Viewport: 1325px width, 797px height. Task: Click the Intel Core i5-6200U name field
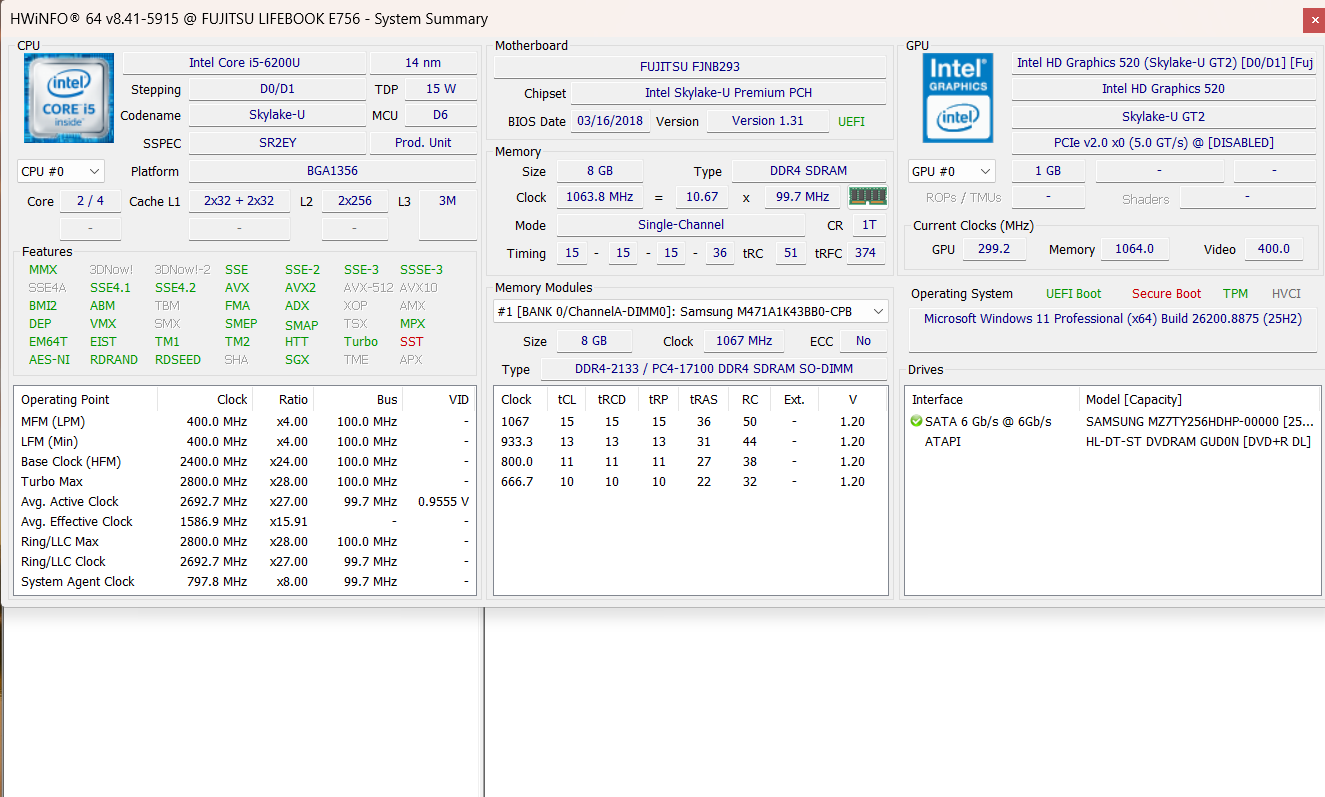coord(244,63)
